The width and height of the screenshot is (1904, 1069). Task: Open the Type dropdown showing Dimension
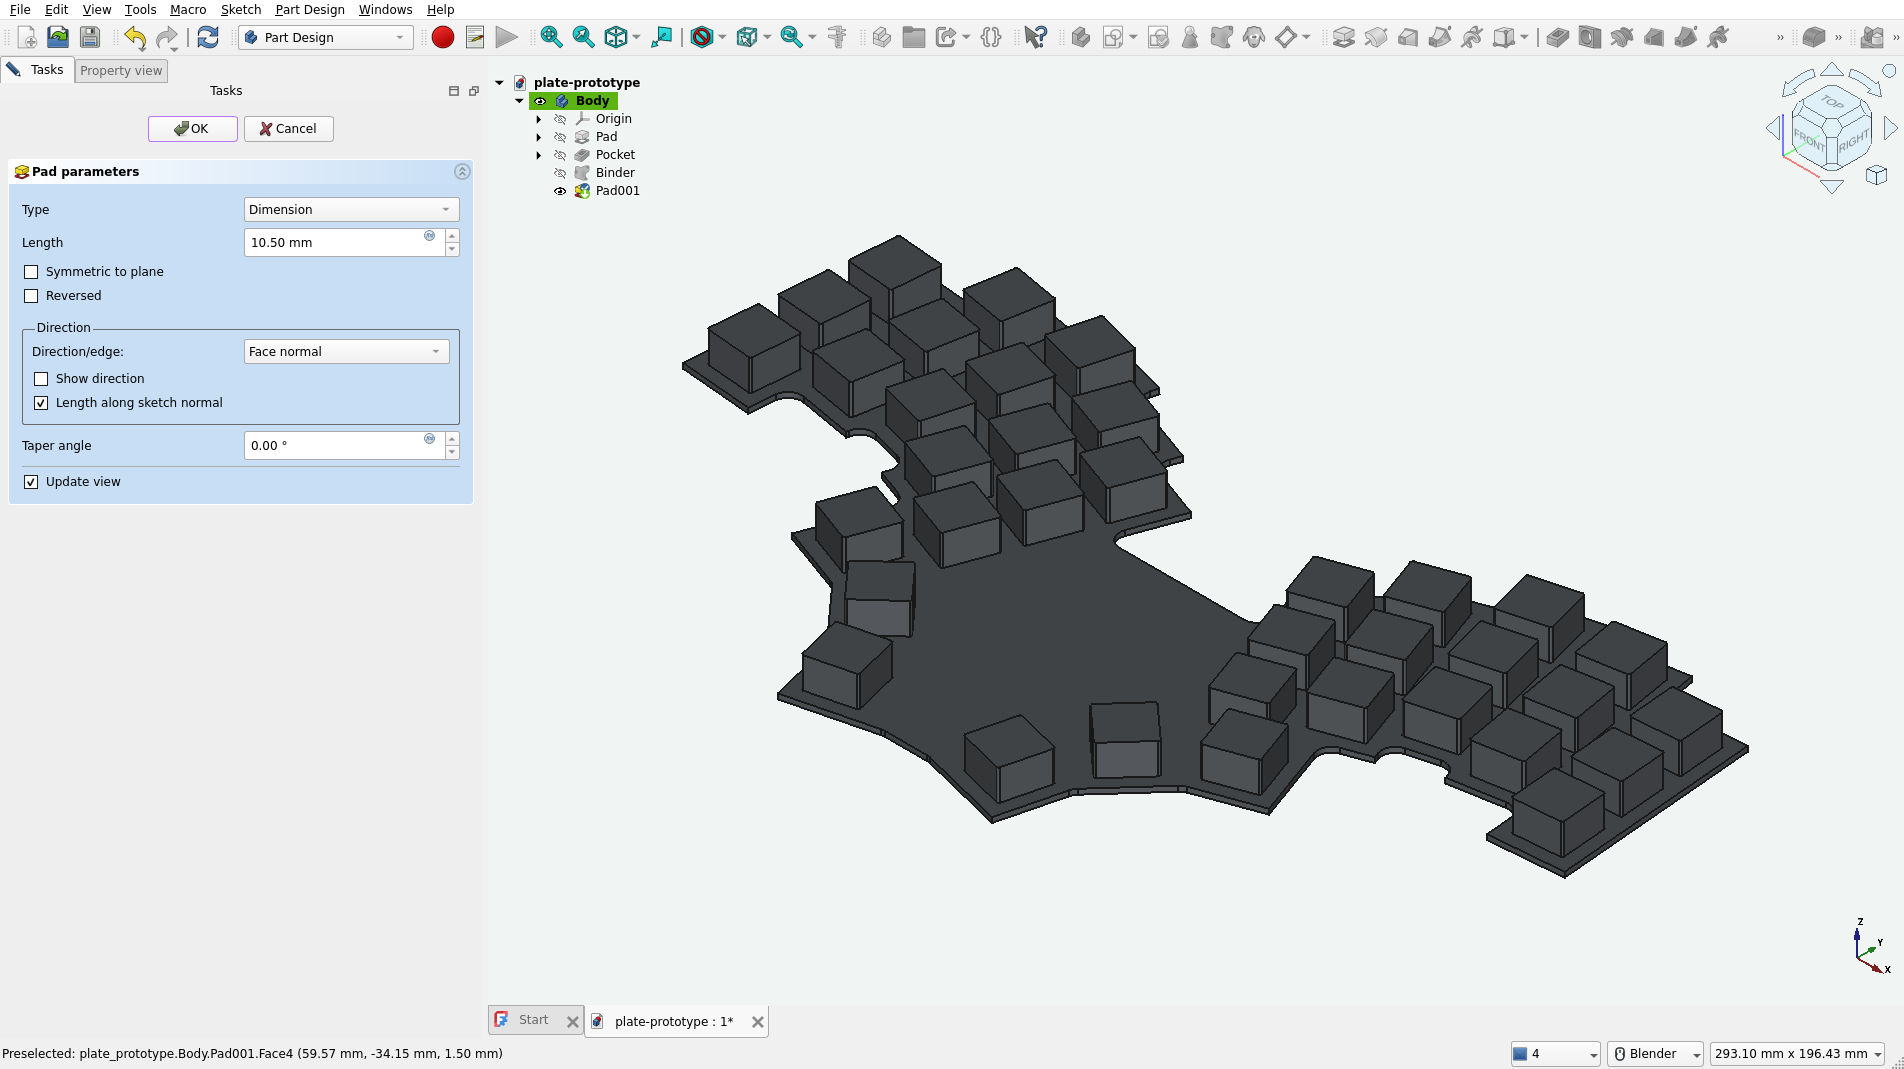click(x=350, y=209)
